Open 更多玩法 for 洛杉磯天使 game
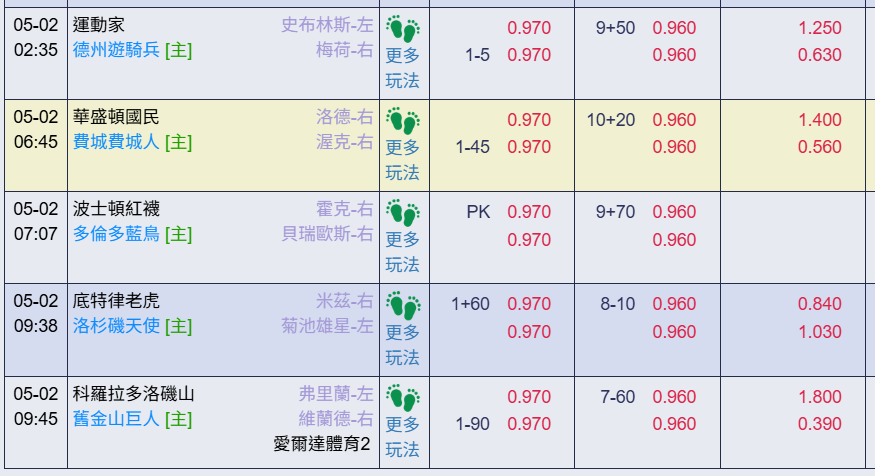Image resolution: width=875 pixels, height=476 pixels. click(403, 344)
